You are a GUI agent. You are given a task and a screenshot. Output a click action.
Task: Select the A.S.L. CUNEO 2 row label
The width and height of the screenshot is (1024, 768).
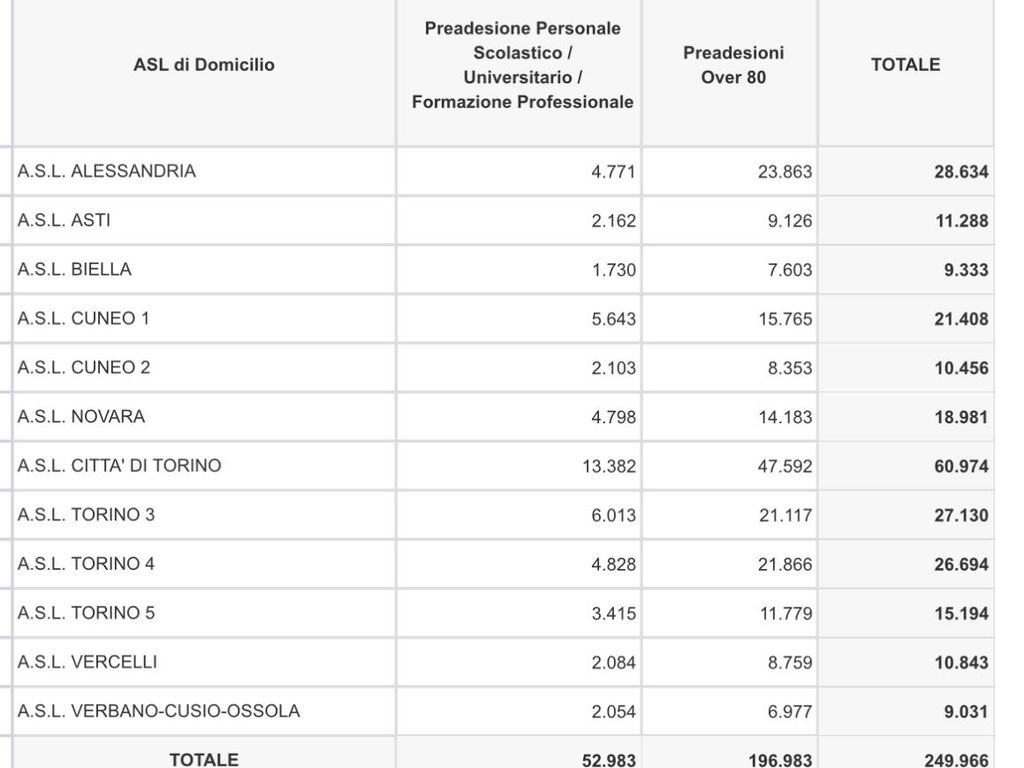[x=84, y=367]
